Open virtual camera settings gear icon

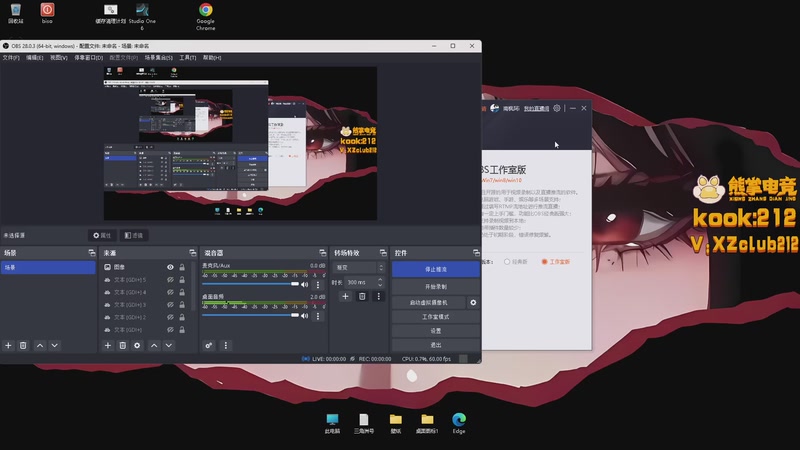coord(473,303)
